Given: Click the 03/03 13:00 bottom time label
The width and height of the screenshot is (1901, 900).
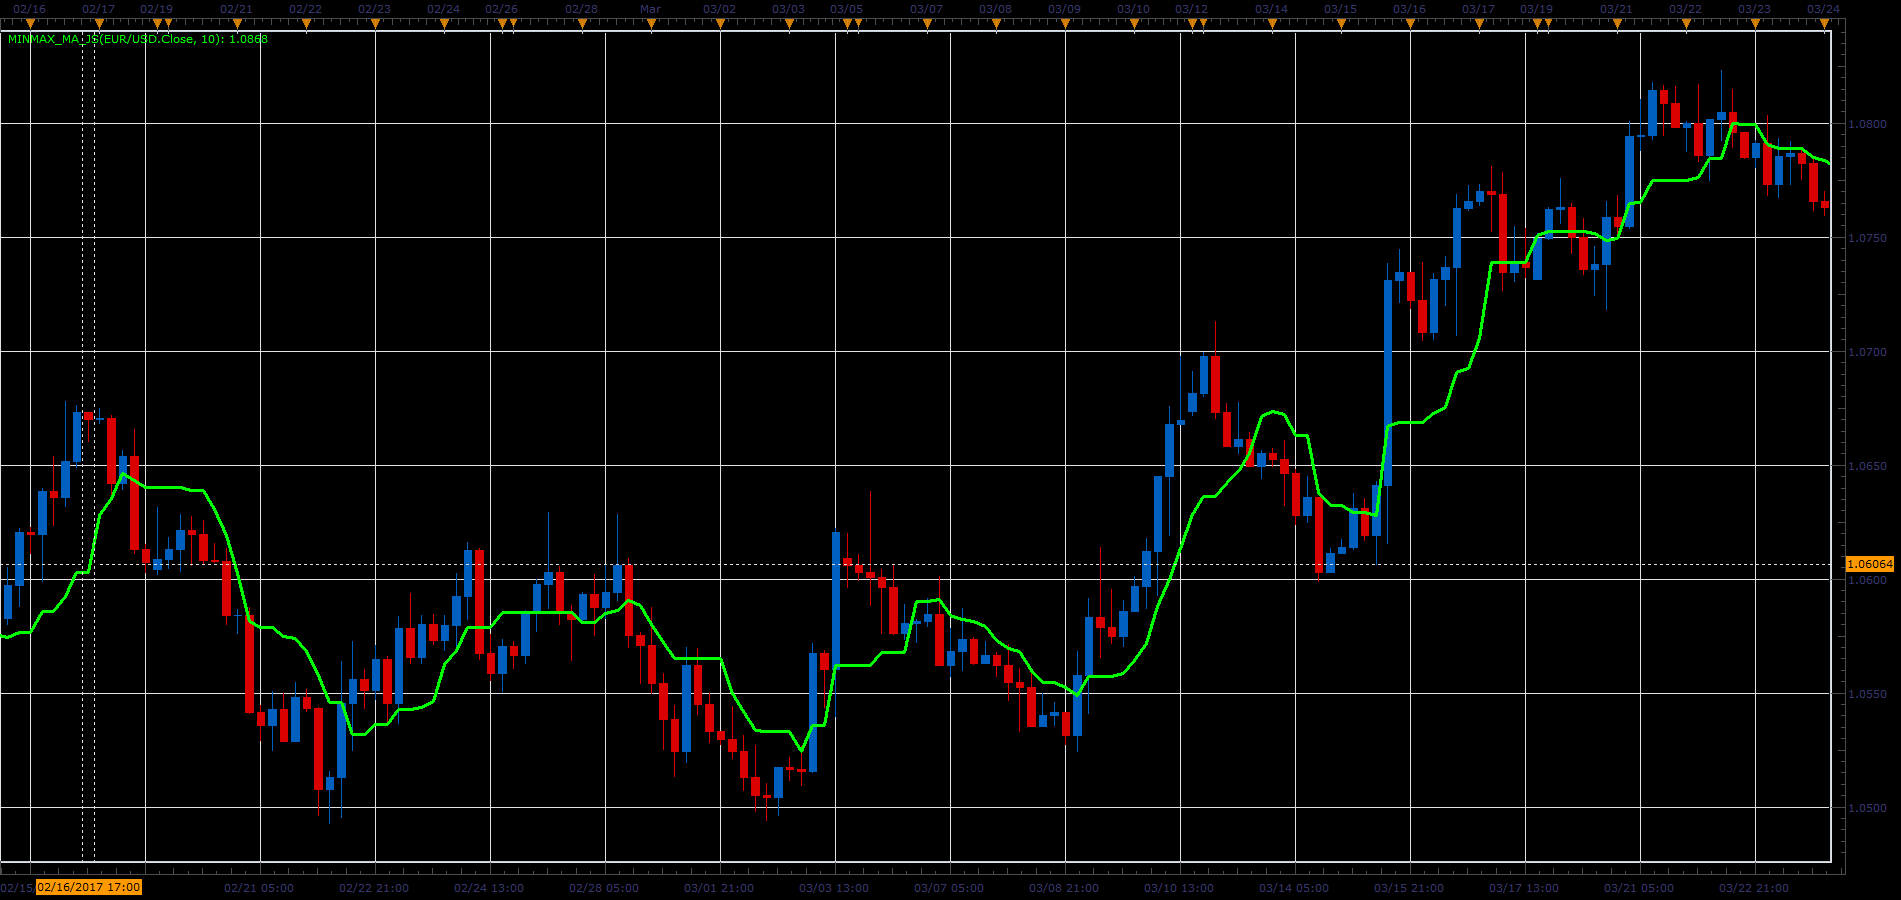Looking at the screenshot, I should pyautogui.click(x=834, y=888).
